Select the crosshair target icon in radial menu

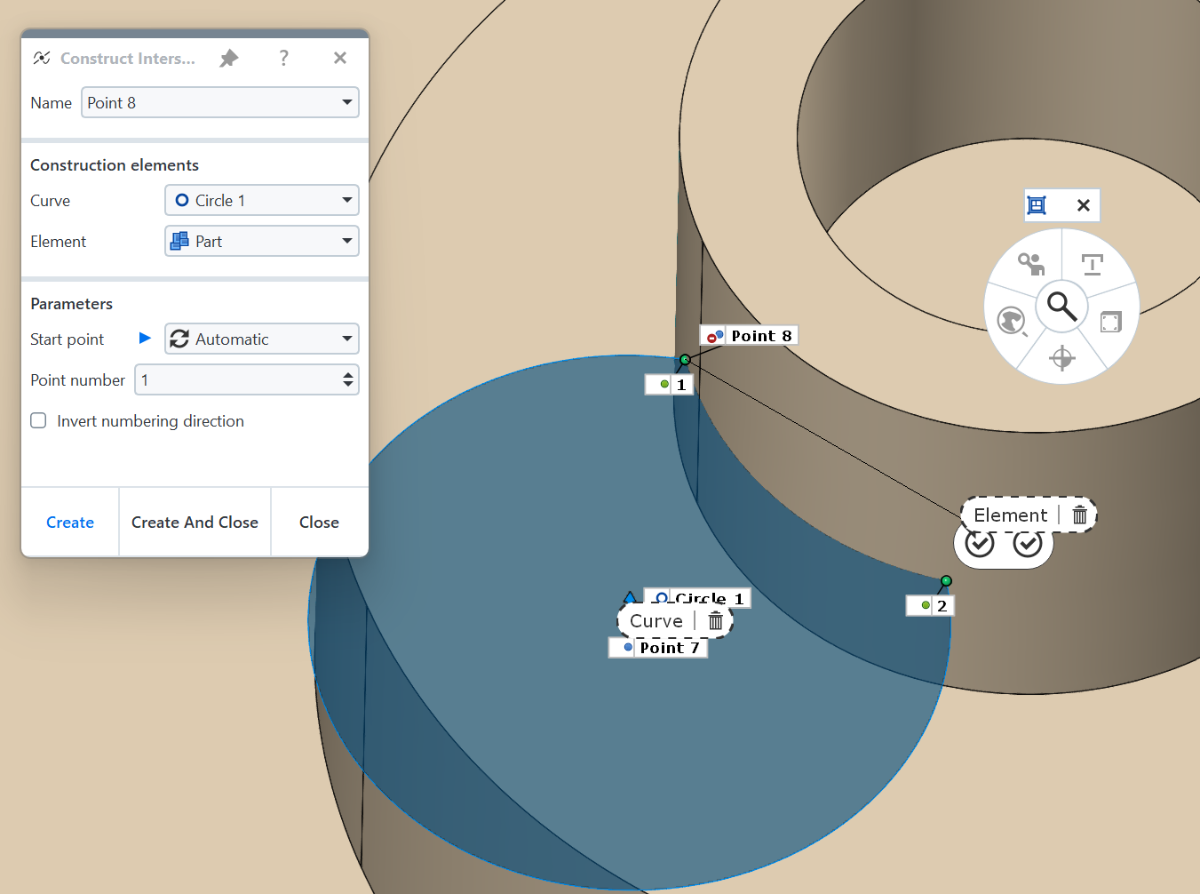[x=1063, y=358]
